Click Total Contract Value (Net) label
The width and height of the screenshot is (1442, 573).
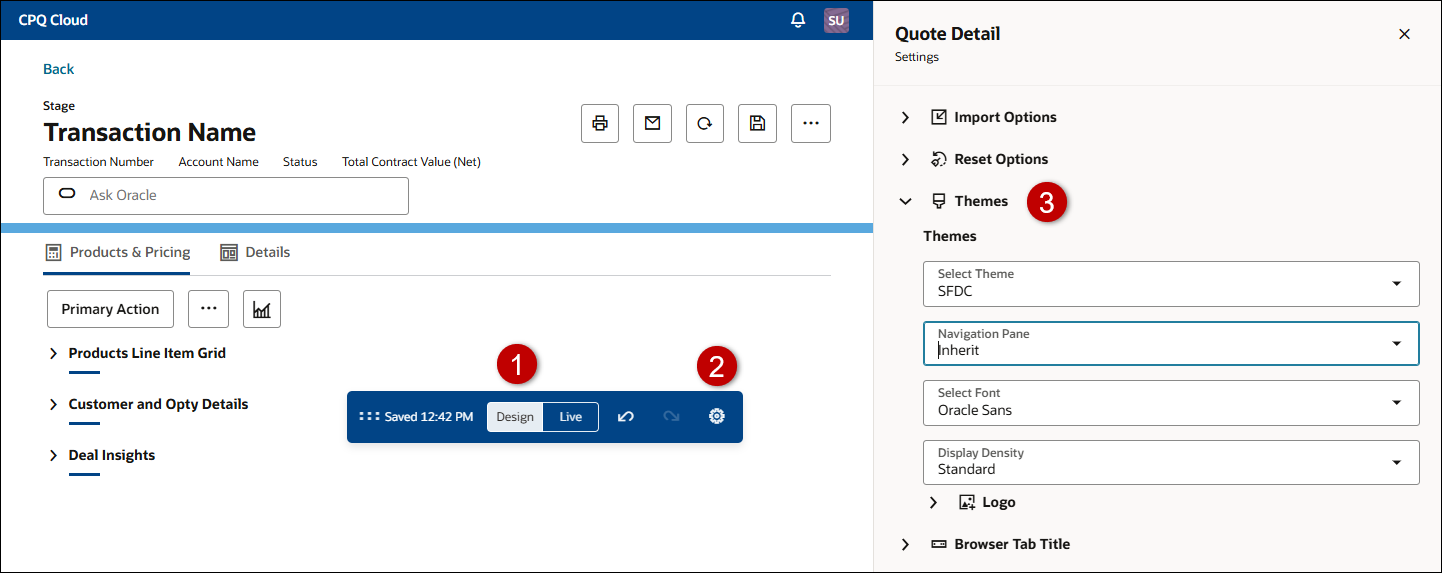click(411, 162)
